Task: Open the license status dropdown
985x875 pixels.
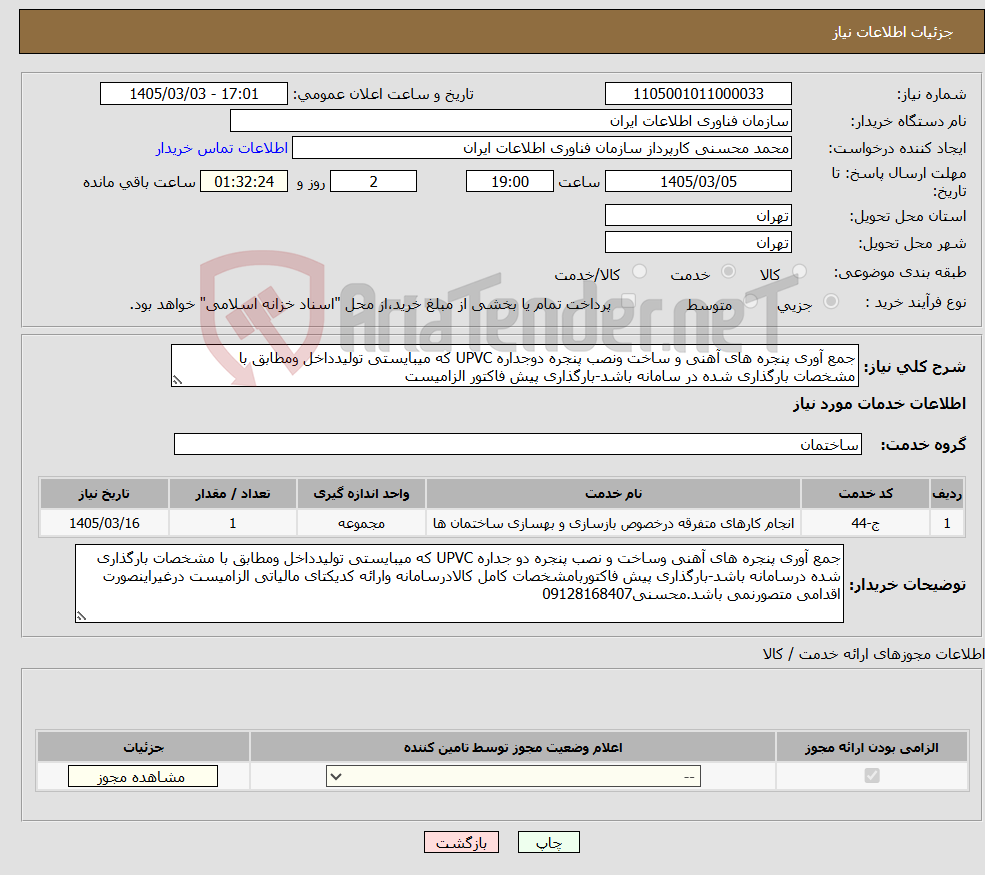Action: (513, 776)
